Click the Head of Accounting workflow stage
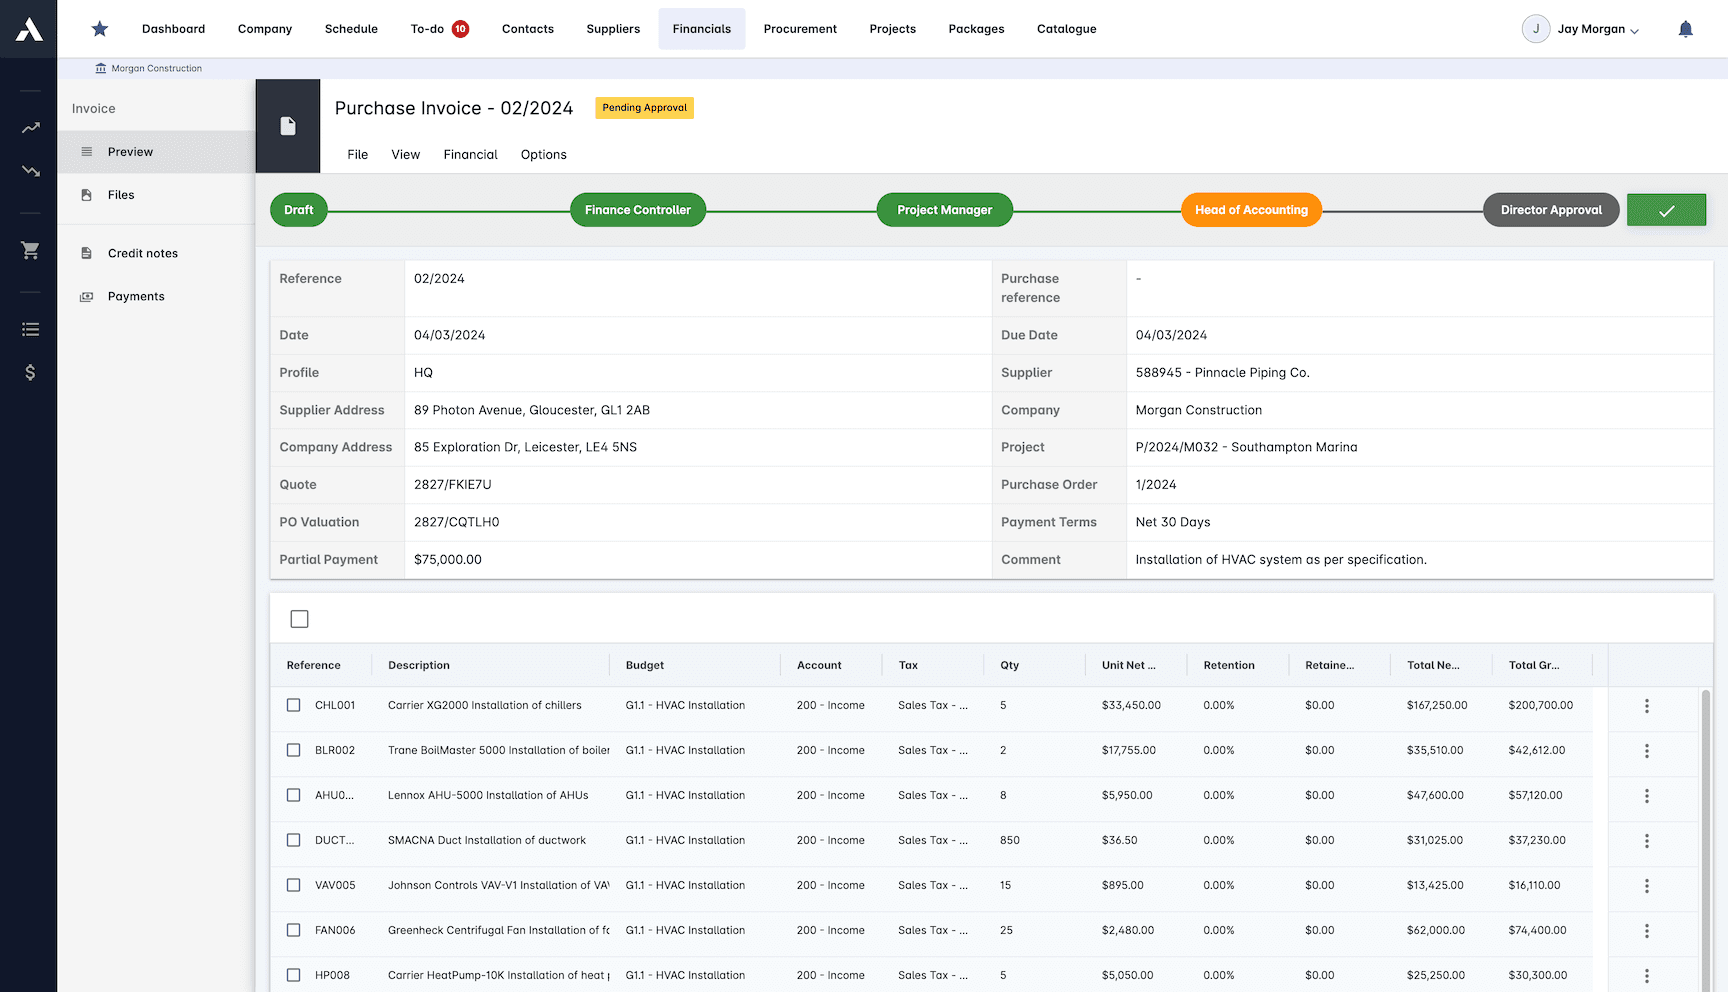Screen dimensions: 1728x992 coord(1251,209)
